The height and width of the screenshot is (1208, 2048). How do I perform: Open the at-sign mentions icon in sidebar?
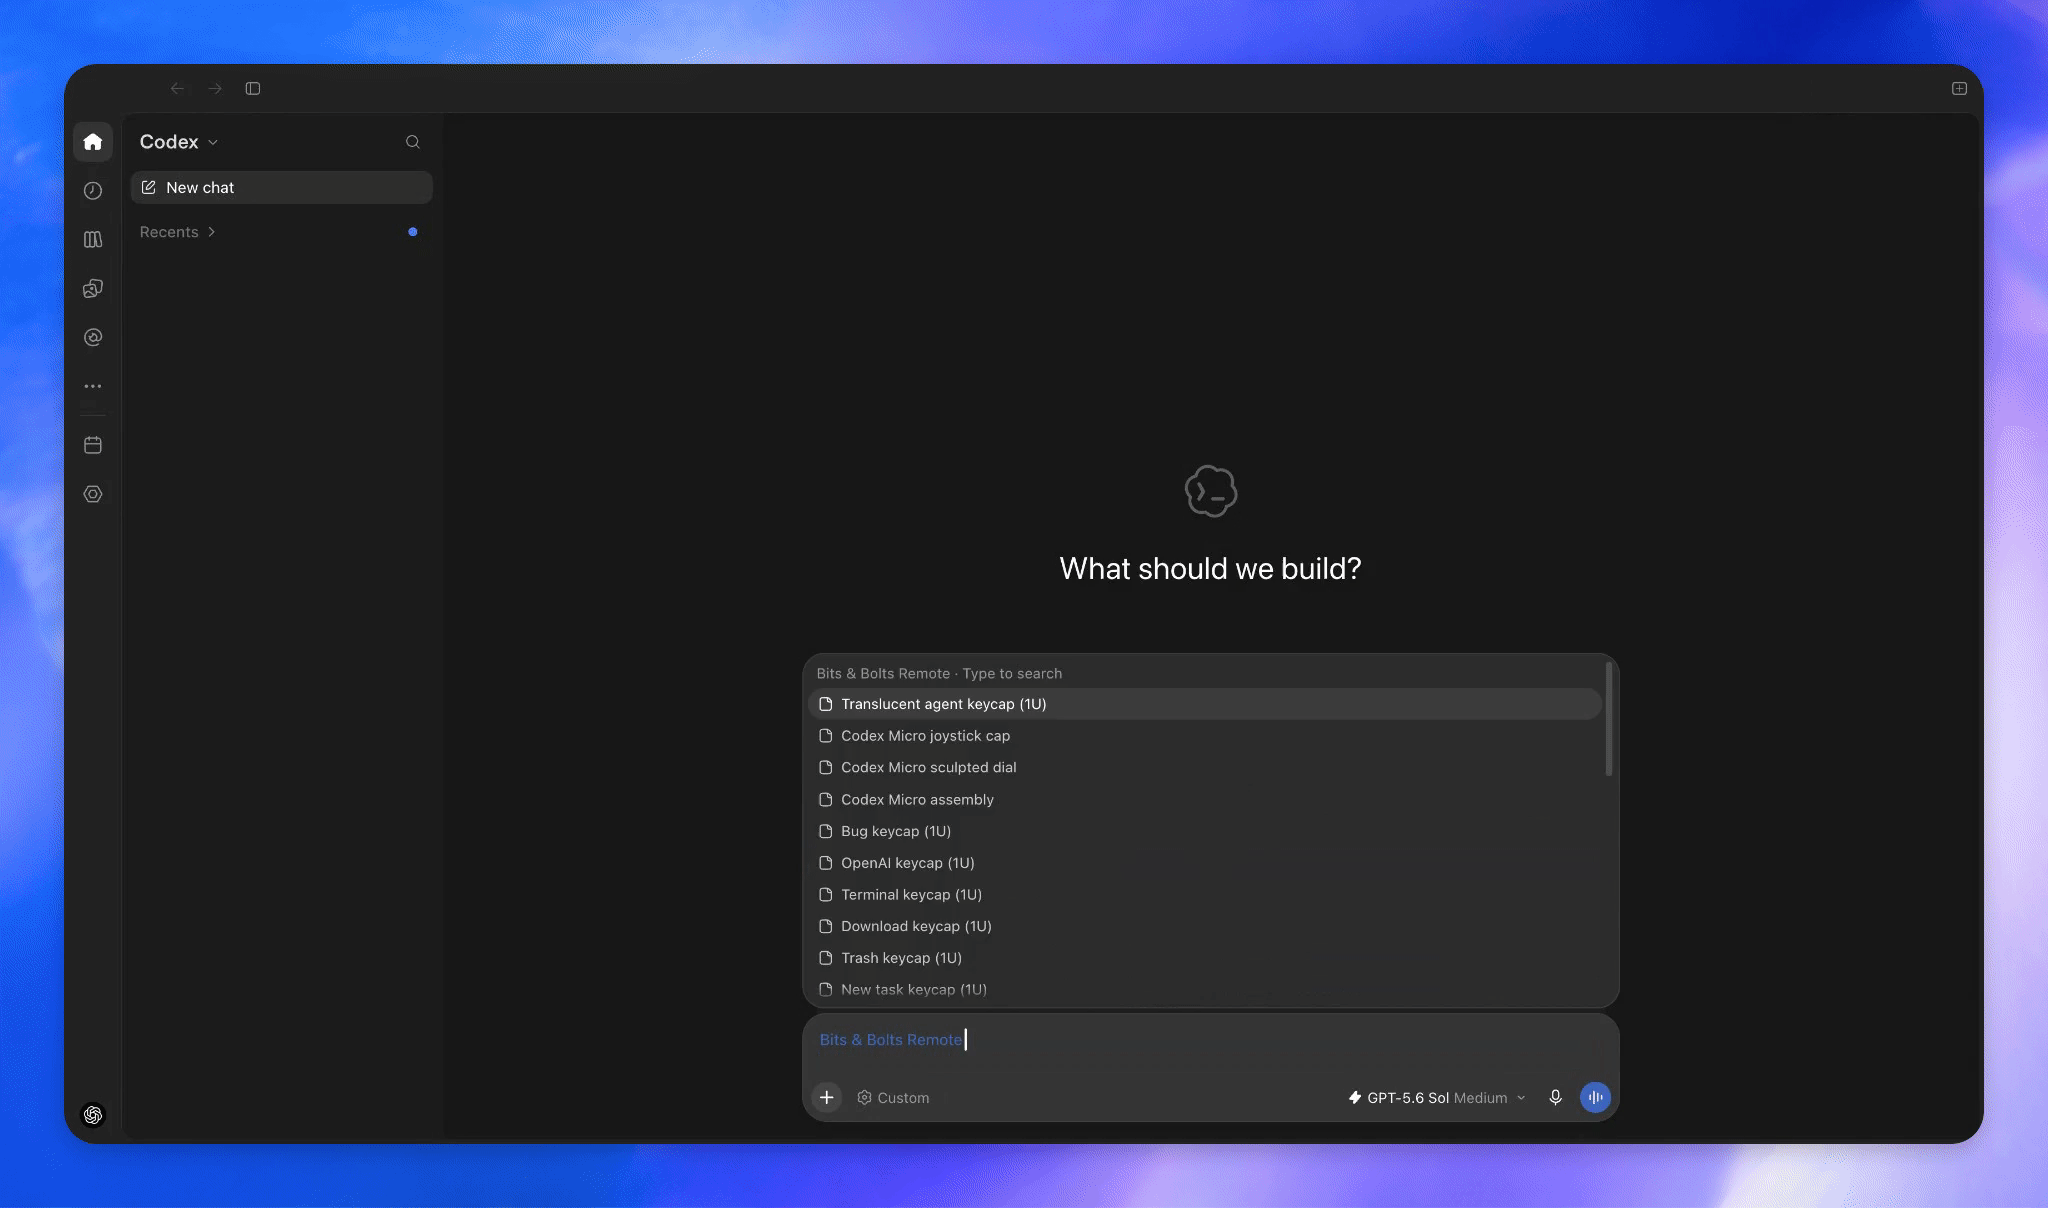point(93,338)
